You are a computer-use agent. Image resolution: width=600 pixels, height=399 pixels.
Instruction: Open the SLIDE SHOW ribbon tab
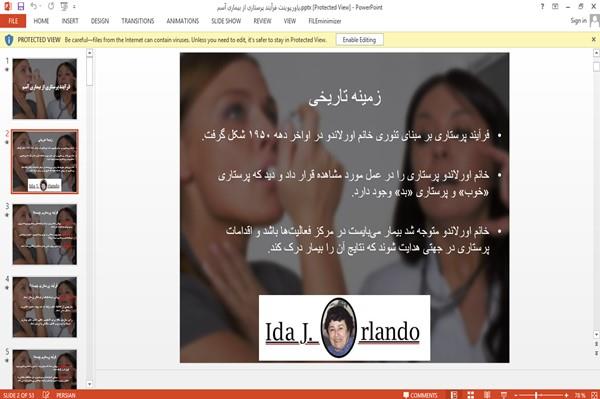pos(226,21)
